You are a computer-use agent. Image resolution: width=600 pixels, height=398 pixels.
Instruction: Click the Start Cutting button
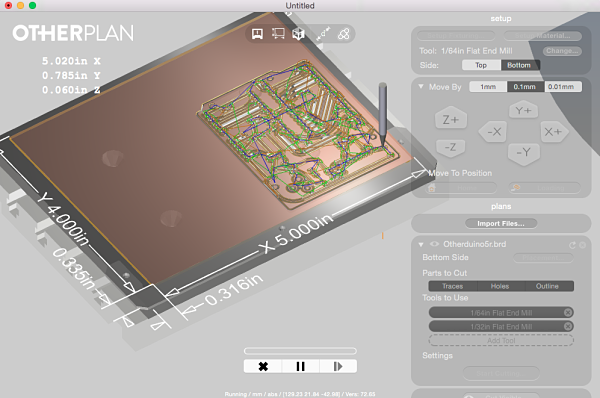(x=501, y=373)
